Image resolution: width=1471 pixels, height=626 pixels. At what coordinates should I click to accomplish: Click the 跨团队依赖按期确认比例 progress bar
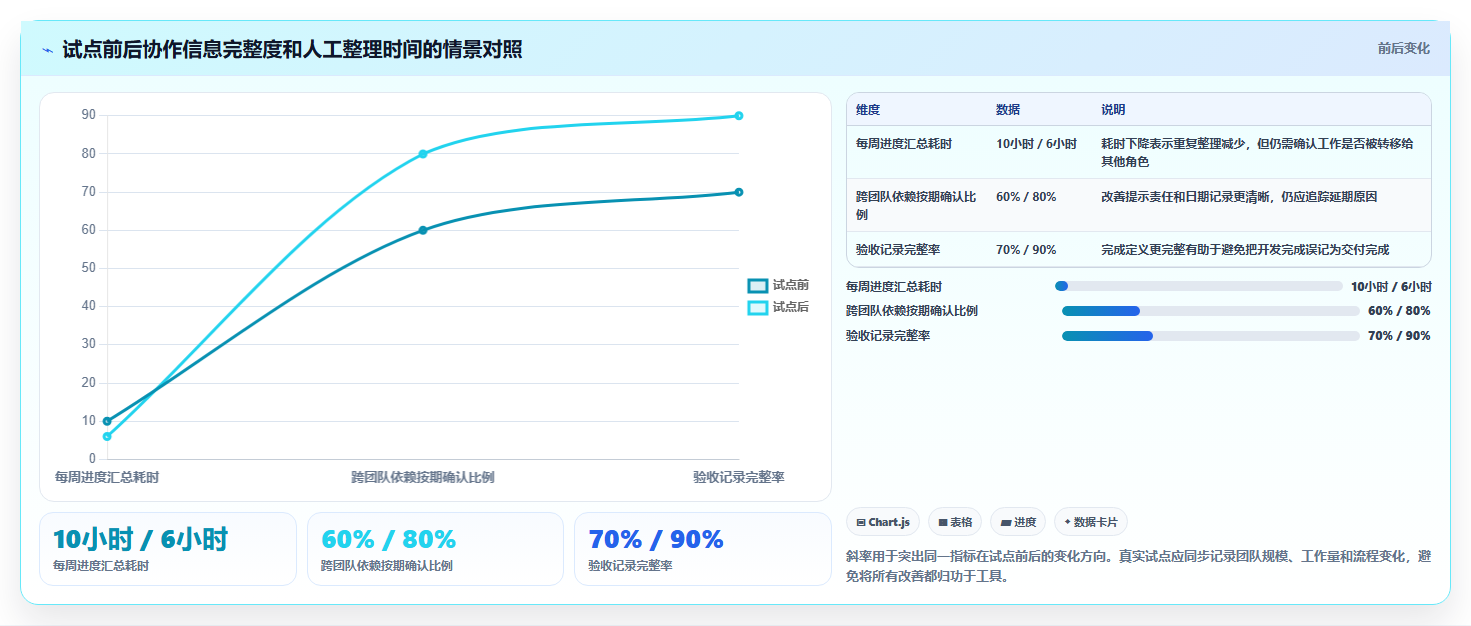point(1210,311)
